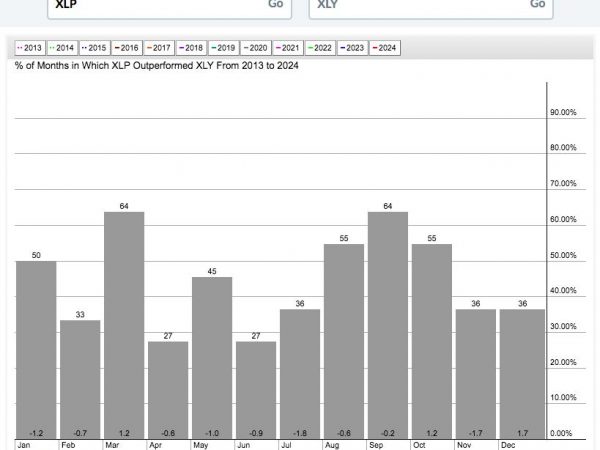600x450 pixels.
Task: Click the 90.00% axis value
Action: tap(563, 112)
